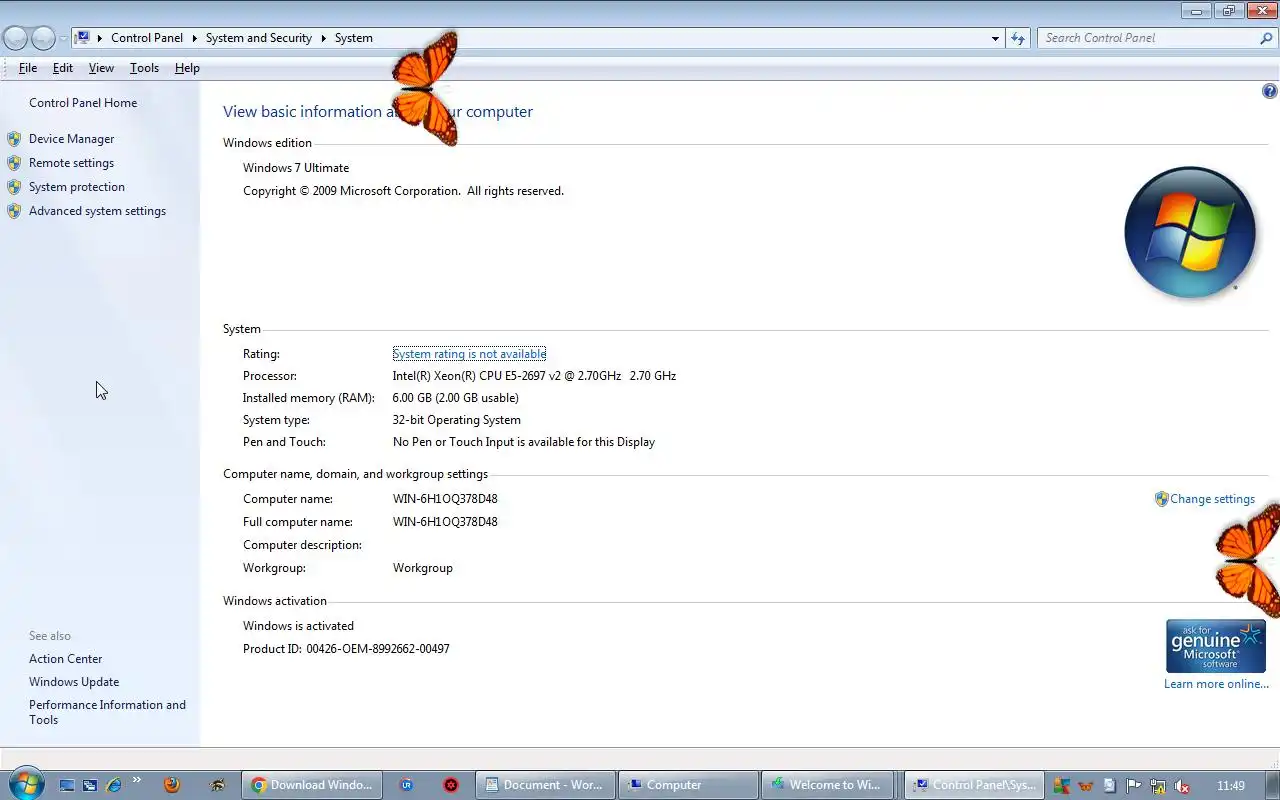Click the muted volume speaker tray icon

point(1182,786)
